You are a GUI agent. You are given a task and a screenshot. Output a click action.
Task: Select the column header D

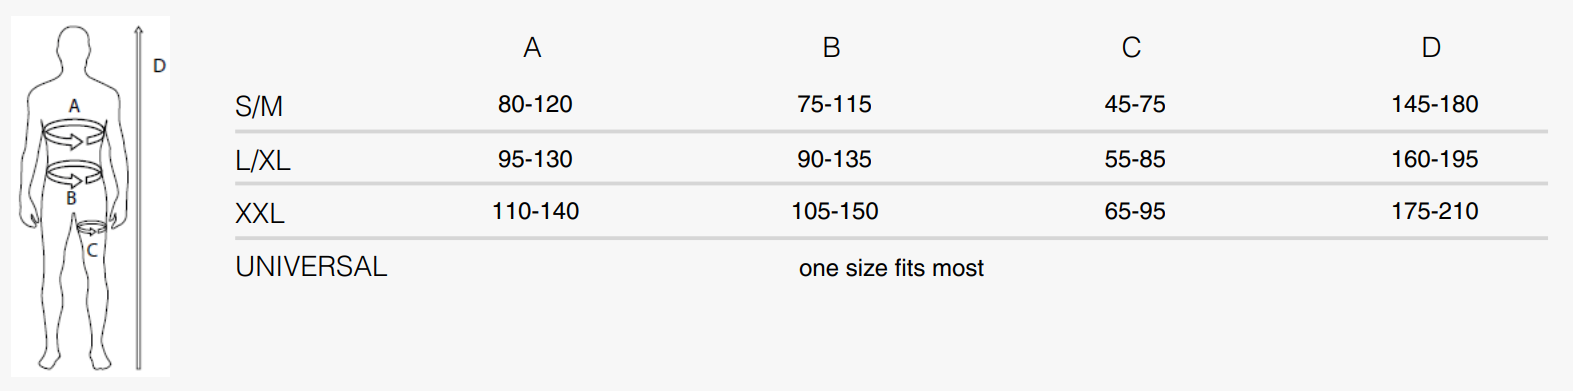pyautogui.click(x=1431, y=48)
